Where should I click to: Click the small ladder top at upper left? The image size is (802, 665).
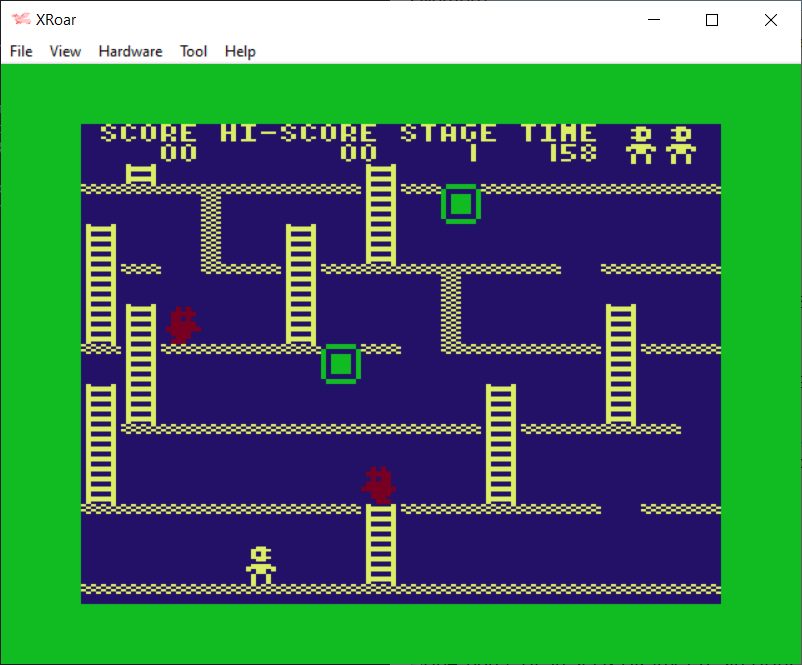coord(141,174)
